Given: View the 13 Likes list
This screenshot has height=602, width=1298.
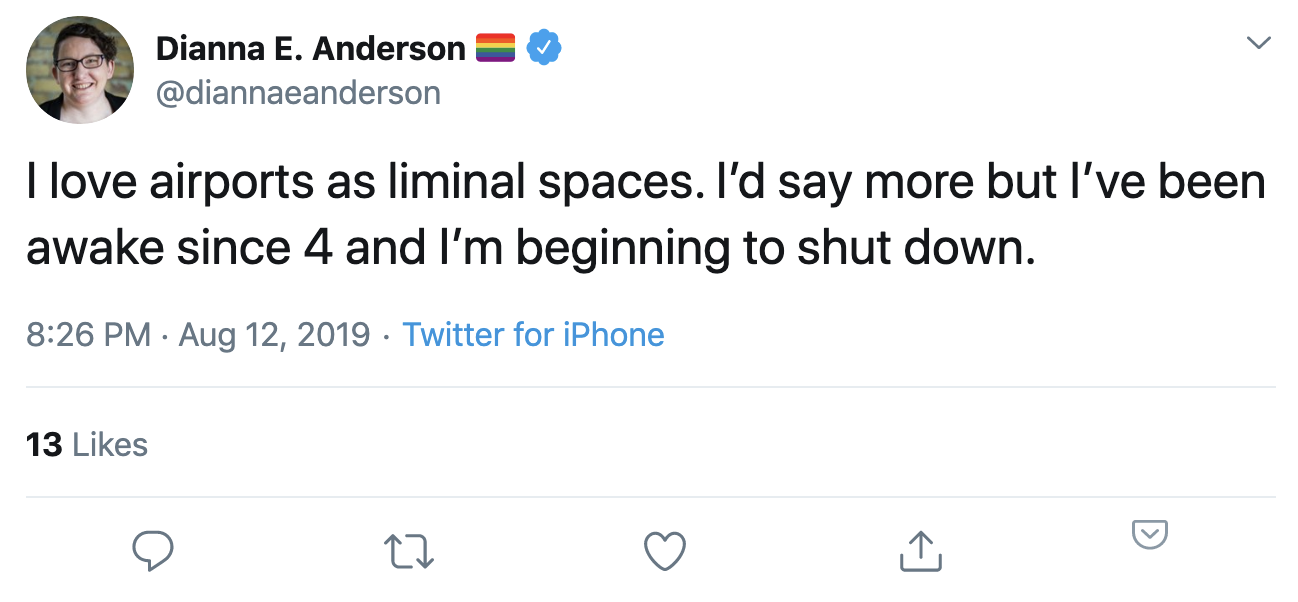Looking at the screenshot, I should click(87, 445).
